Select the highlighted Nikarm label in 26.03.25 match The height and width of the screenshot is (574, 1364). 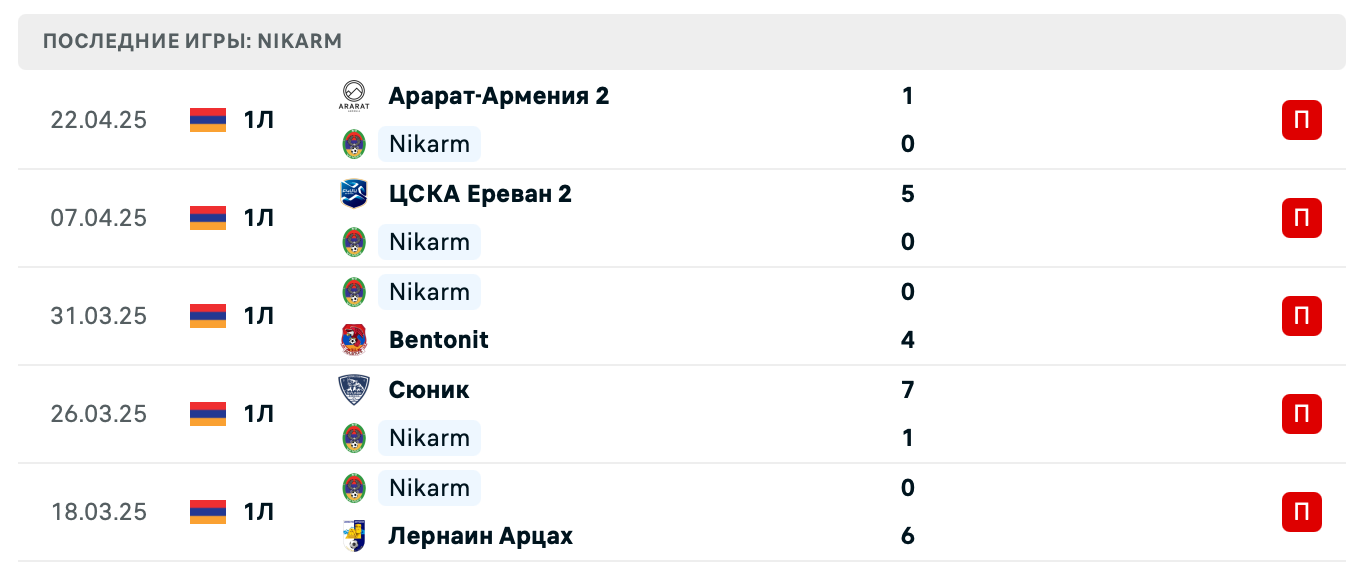(429, 438)
